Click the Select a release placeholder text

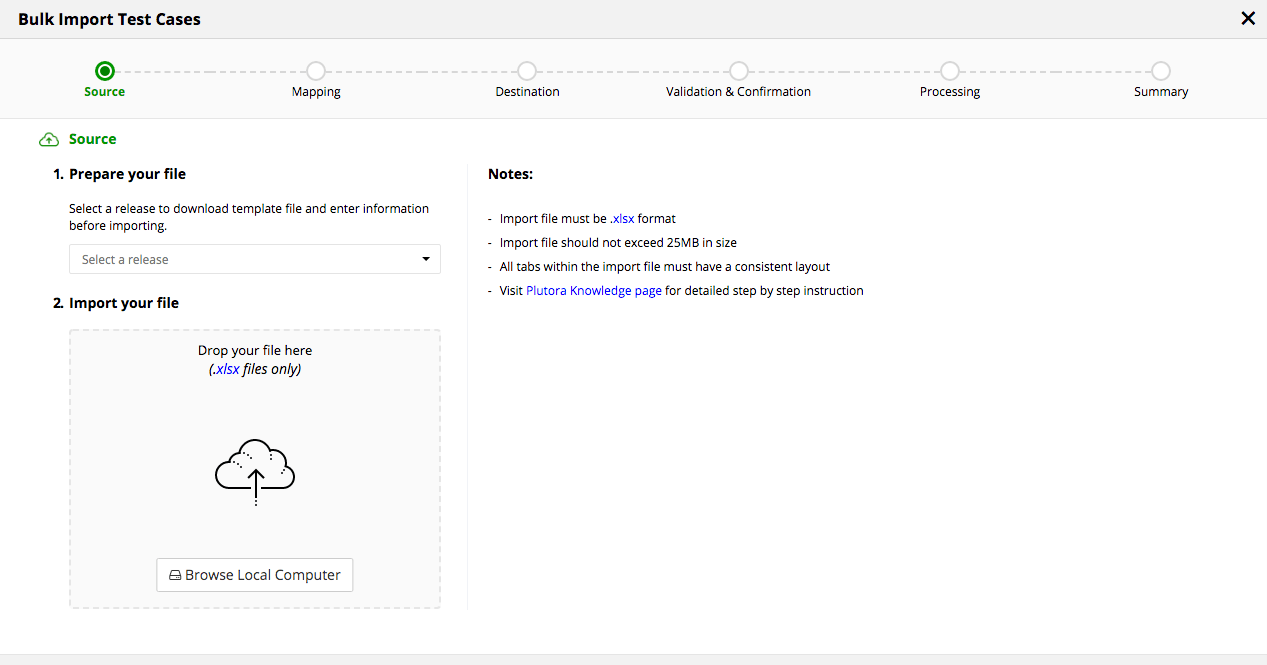tap(127, 259)
